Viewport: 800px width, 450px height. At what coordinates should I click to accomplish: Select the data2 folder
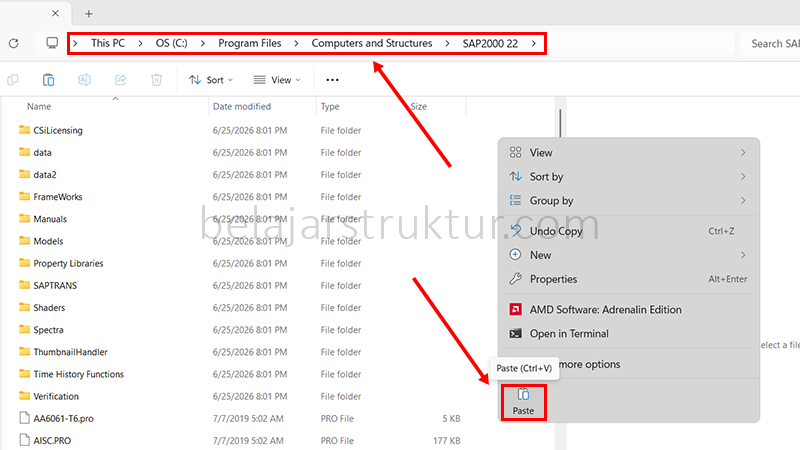(x=45, y=174)
